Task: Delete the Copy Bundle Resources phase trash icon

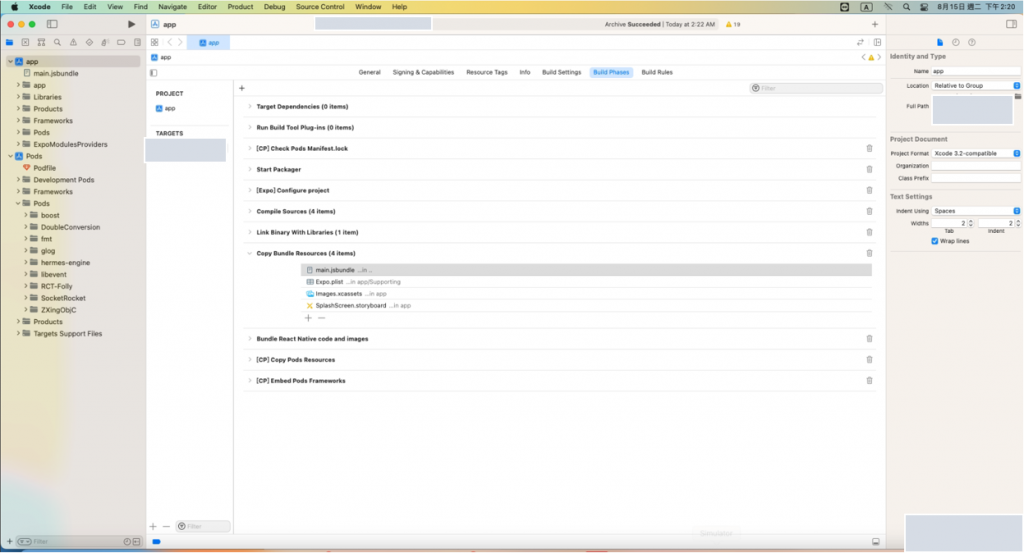Action: click(869, 253)
